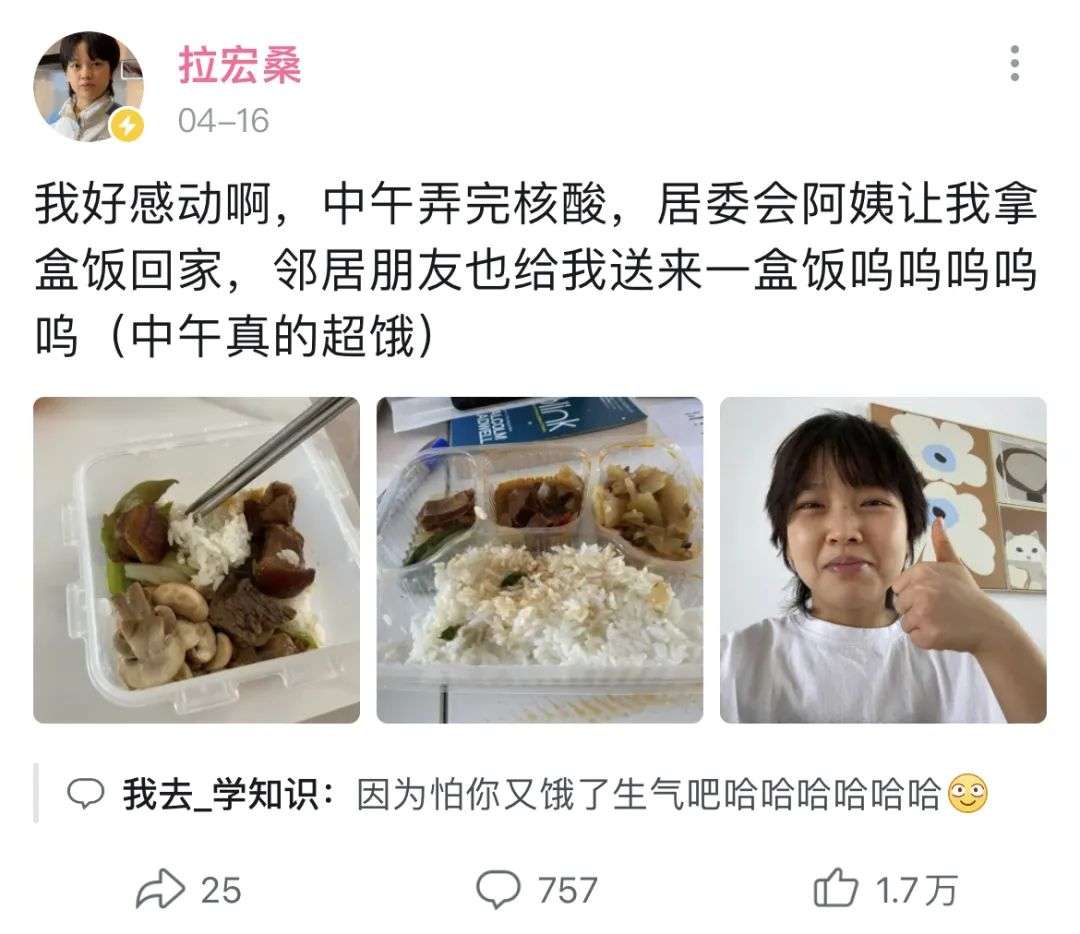This screenshot has width=1080, height=934.
Task: Open the username link 拉宏桑
Action: pos(240,65)
